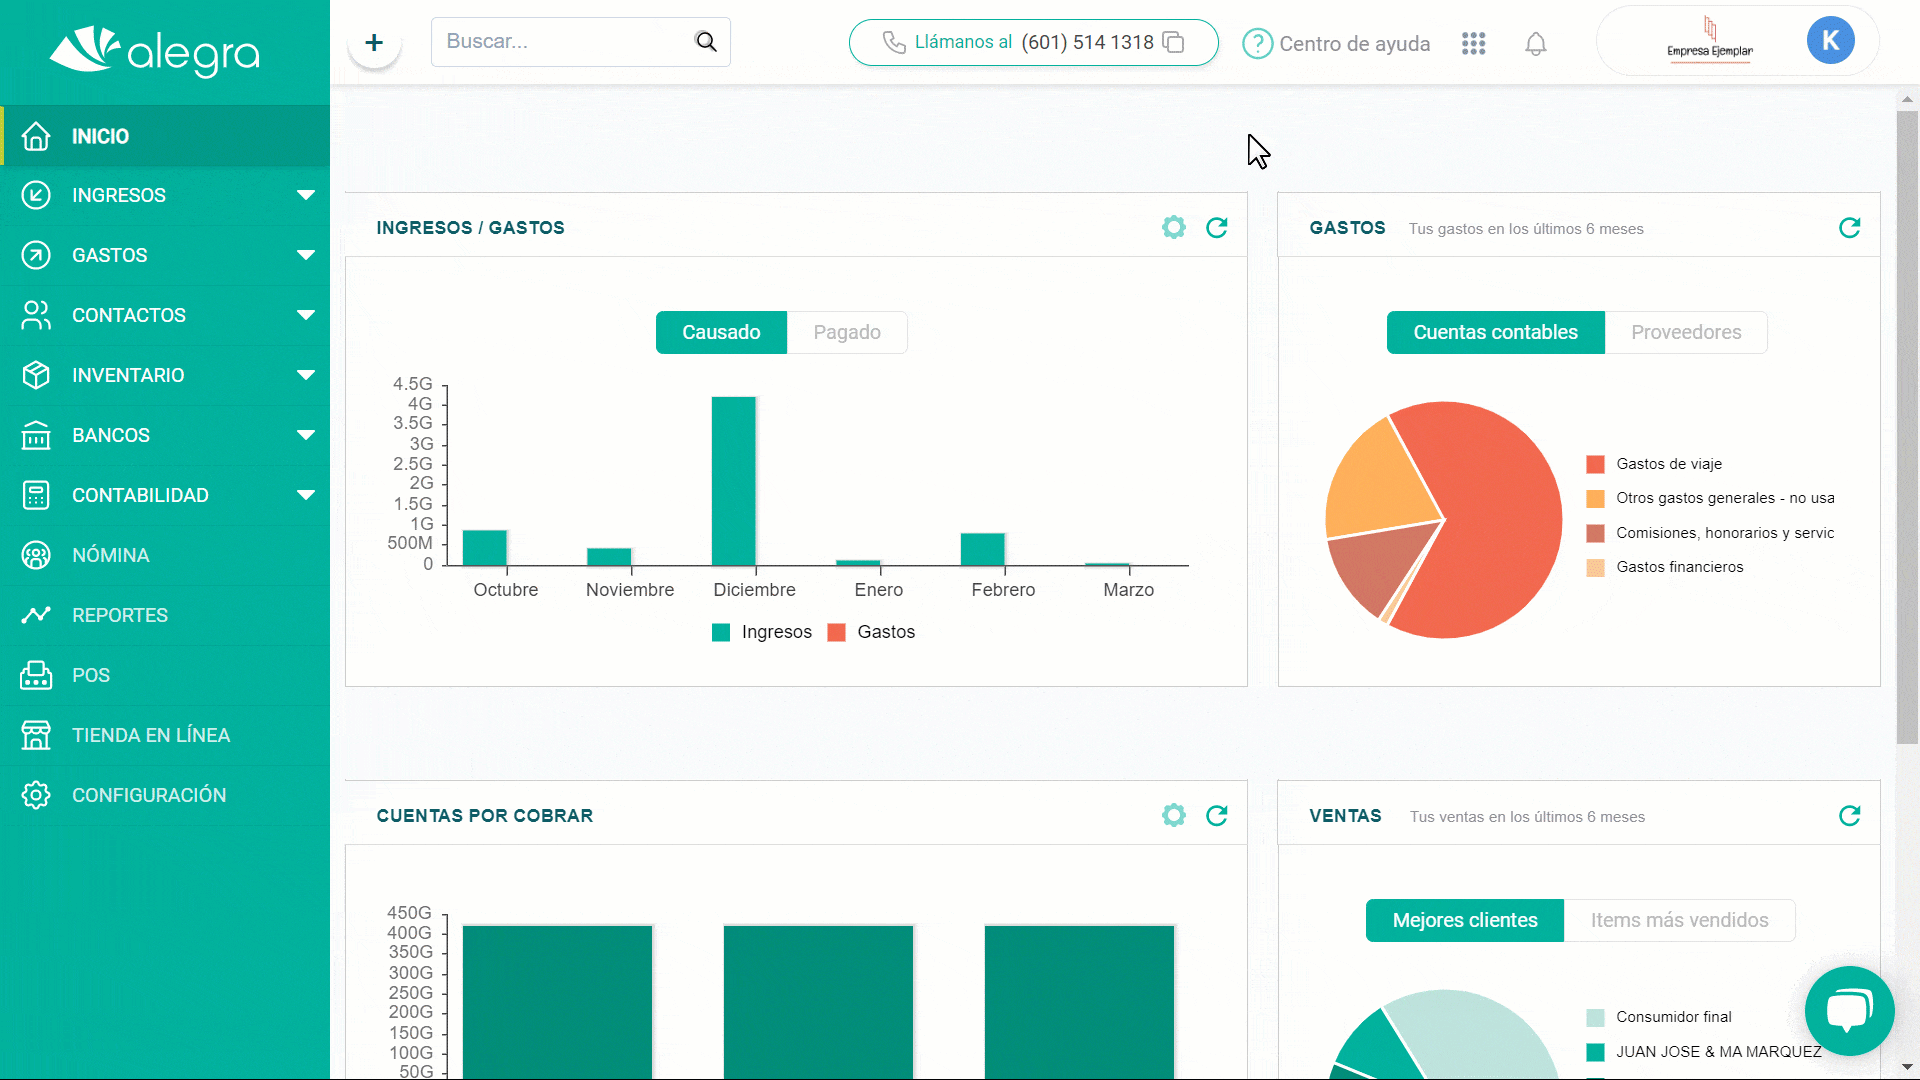Expand the Contabilidad menu arrow
The image size is (1920, 1080).
[306, 495]
